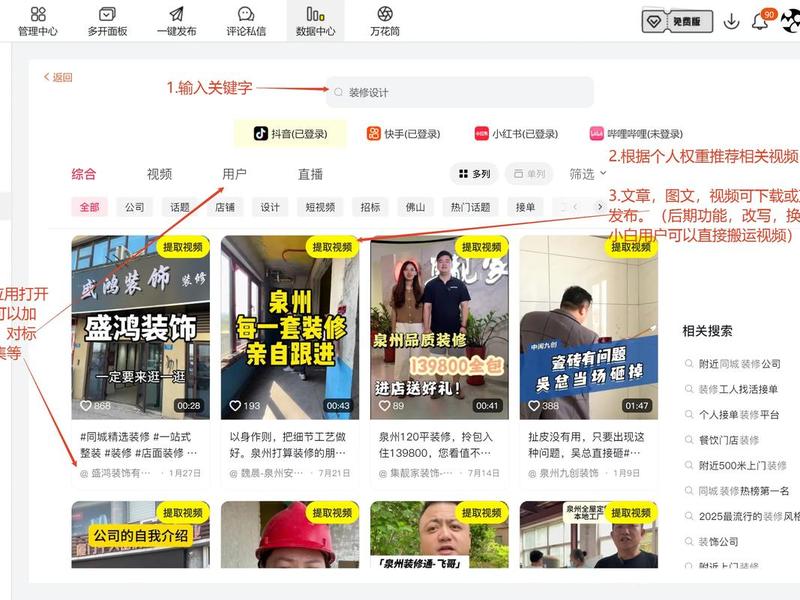Screen dimensions: 800x600
Task: Enable 单列 single-column layout
Action: 529,174
